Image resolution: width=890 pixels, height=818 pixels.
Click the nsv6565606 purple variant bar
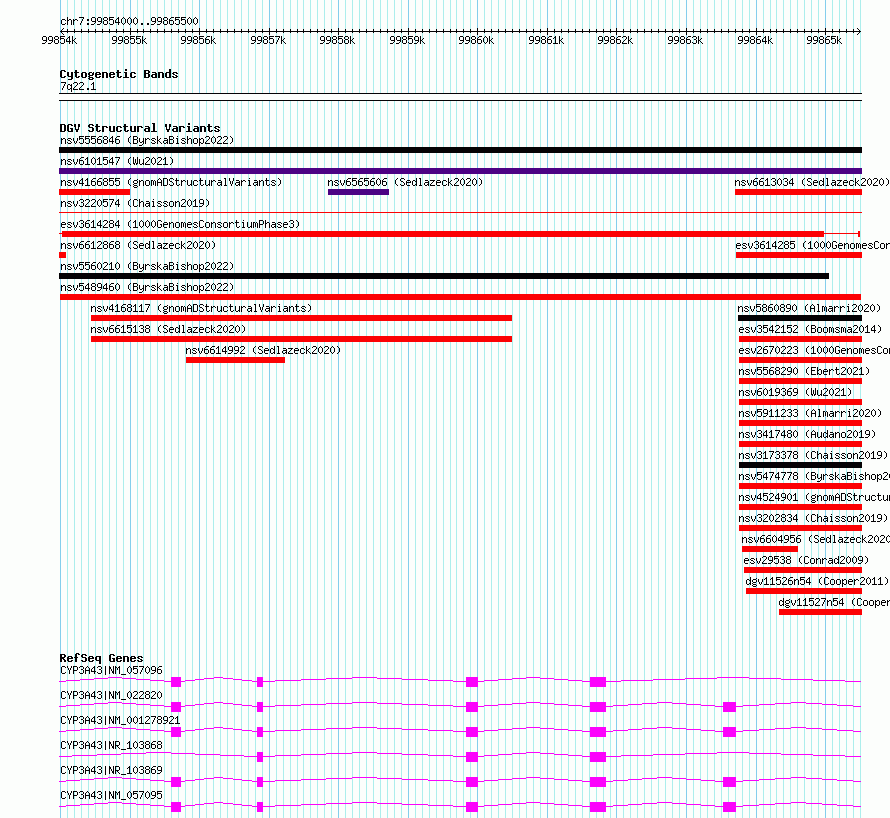358,192
